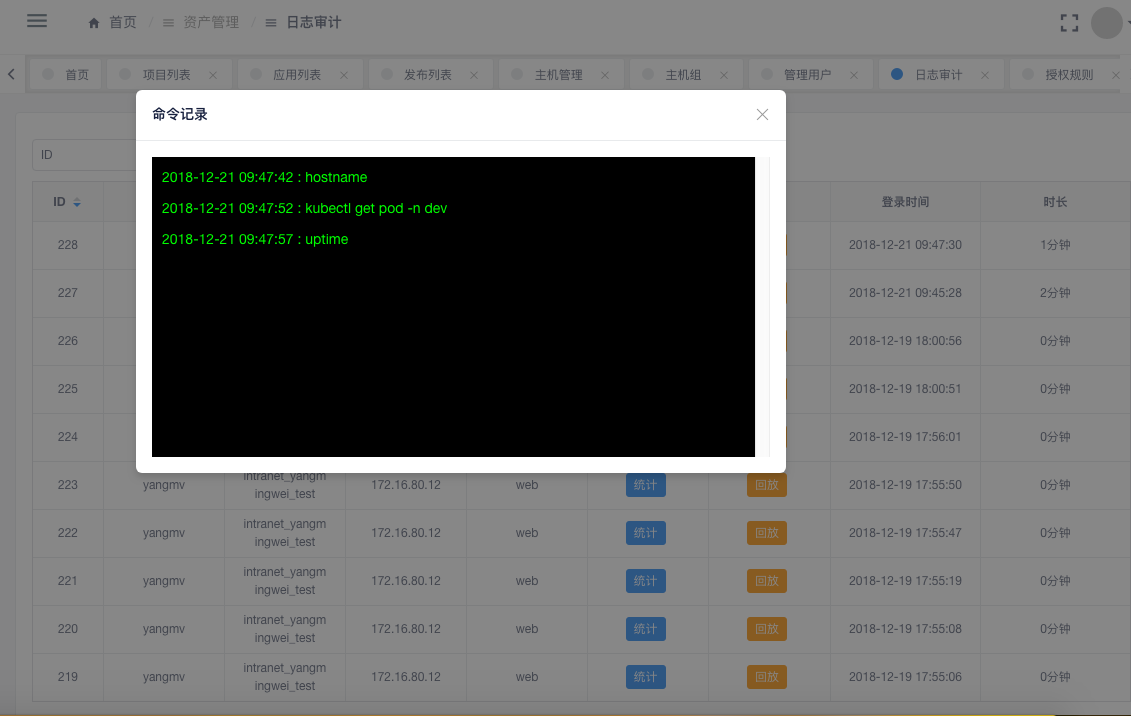Viewport: 1131px width, 716px height.
Task: Go to 首页 in breadcrumb
Action: point(123,22)
